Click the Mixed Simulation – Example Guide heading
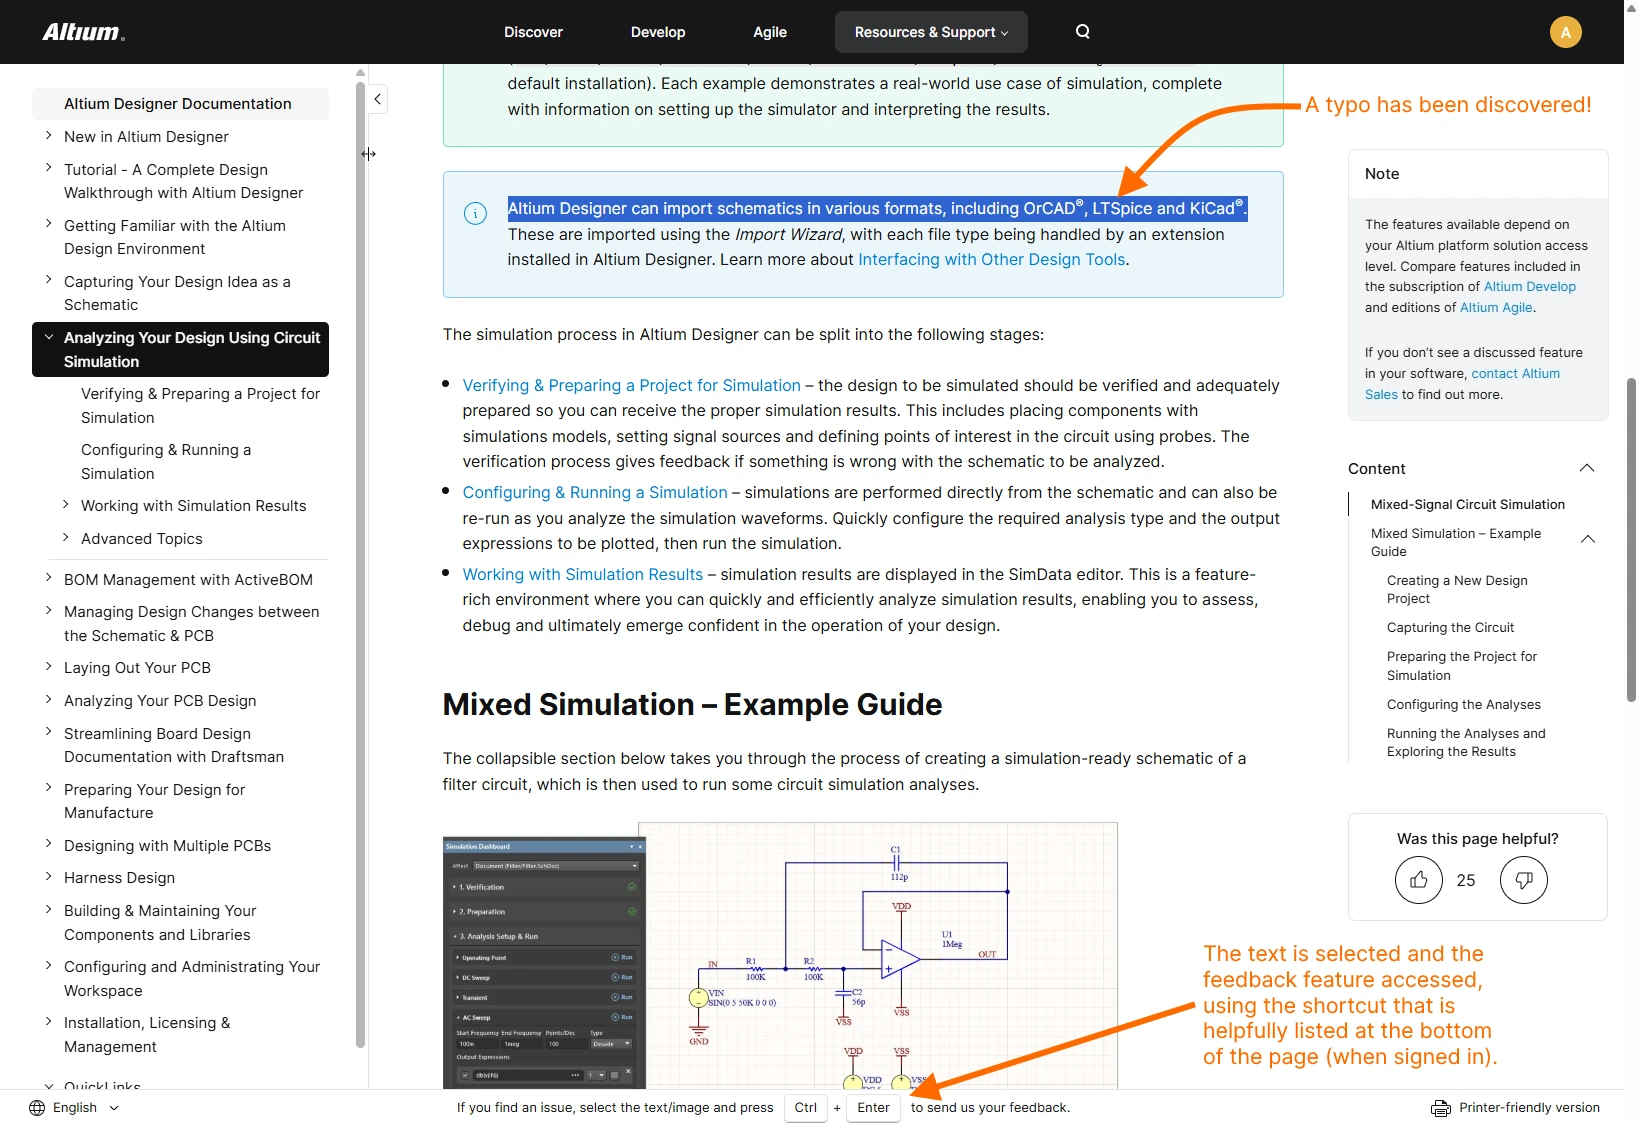 point(692,705)
